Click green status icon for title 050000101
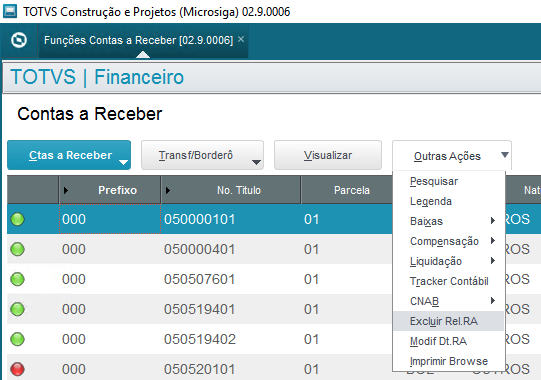Image resolution: width=541 pixels, height=380 pixels. (18, 219)
